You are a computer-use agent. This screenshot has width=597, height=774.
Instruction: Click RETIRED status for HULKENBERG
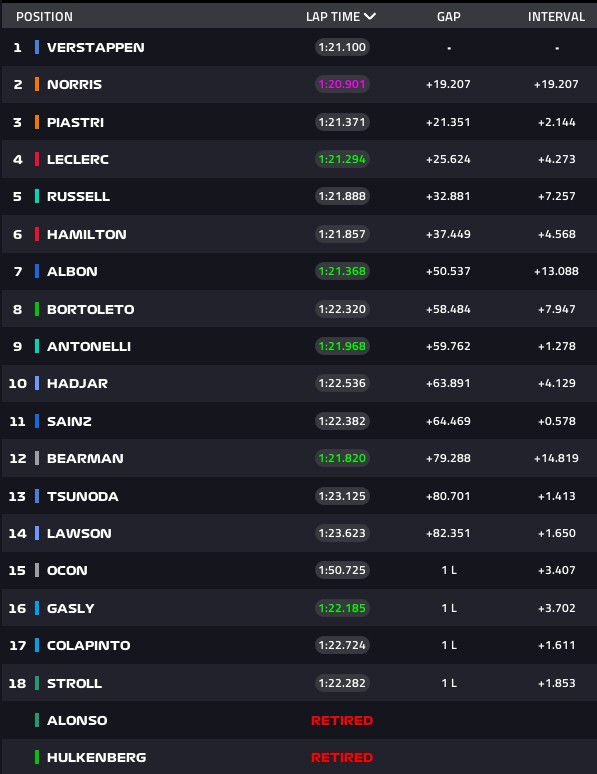pos(342,757)
